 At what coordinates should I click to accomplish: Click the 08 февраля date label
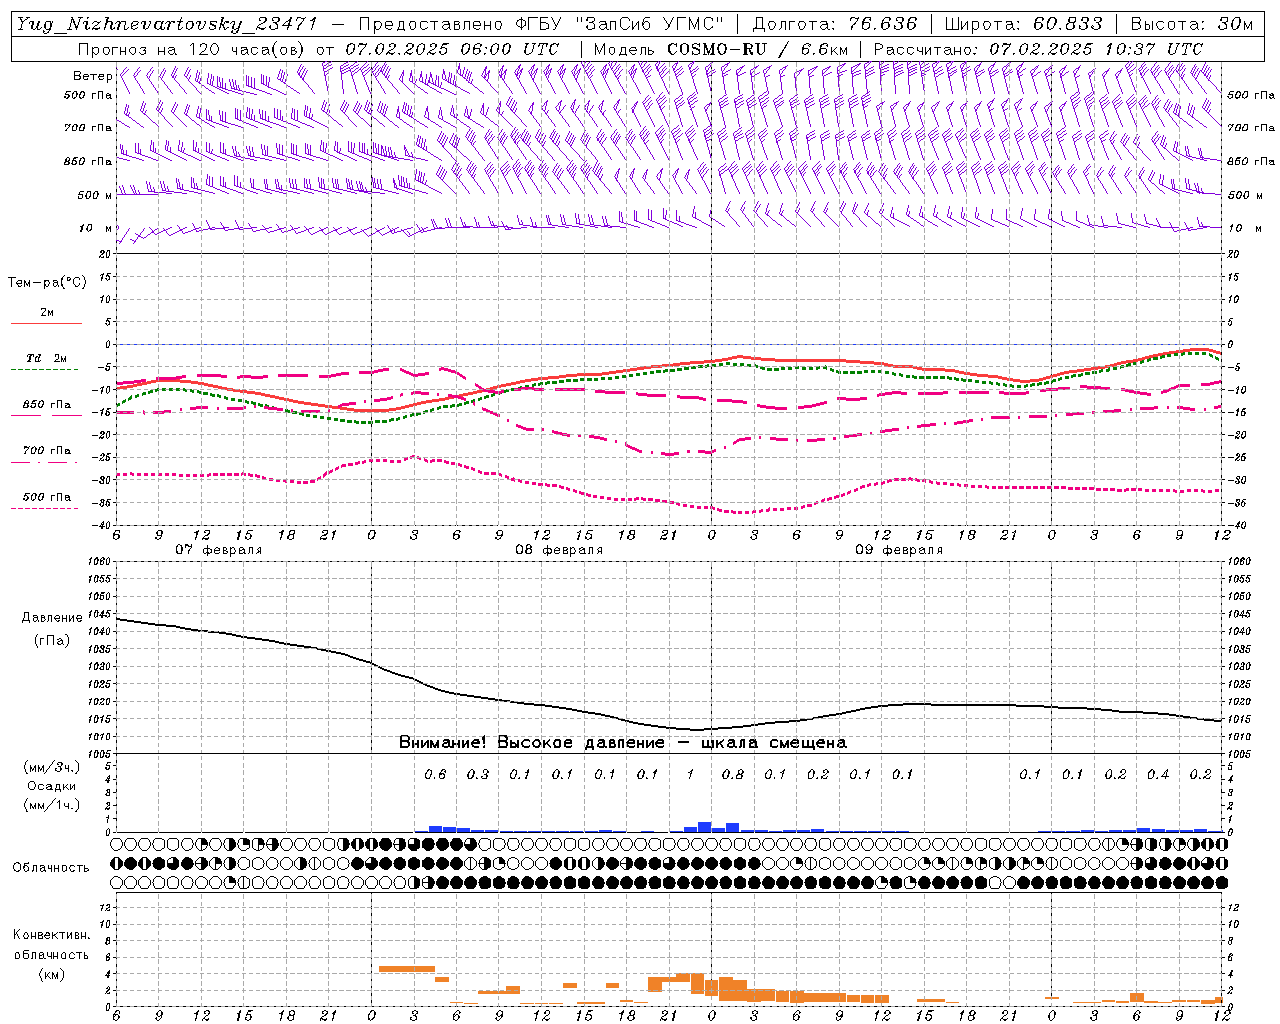[559, 550]
